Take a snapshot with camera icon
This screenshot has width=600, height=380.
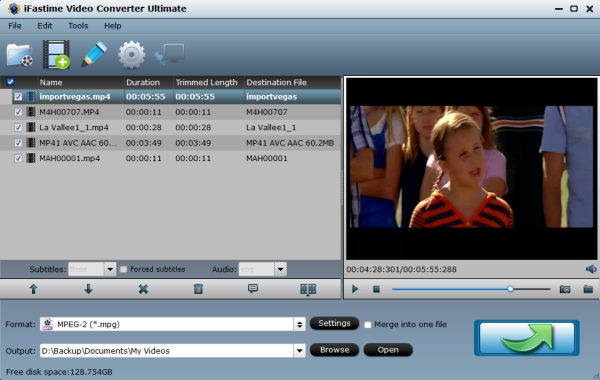pyautogui.click(x=565, y=289)
